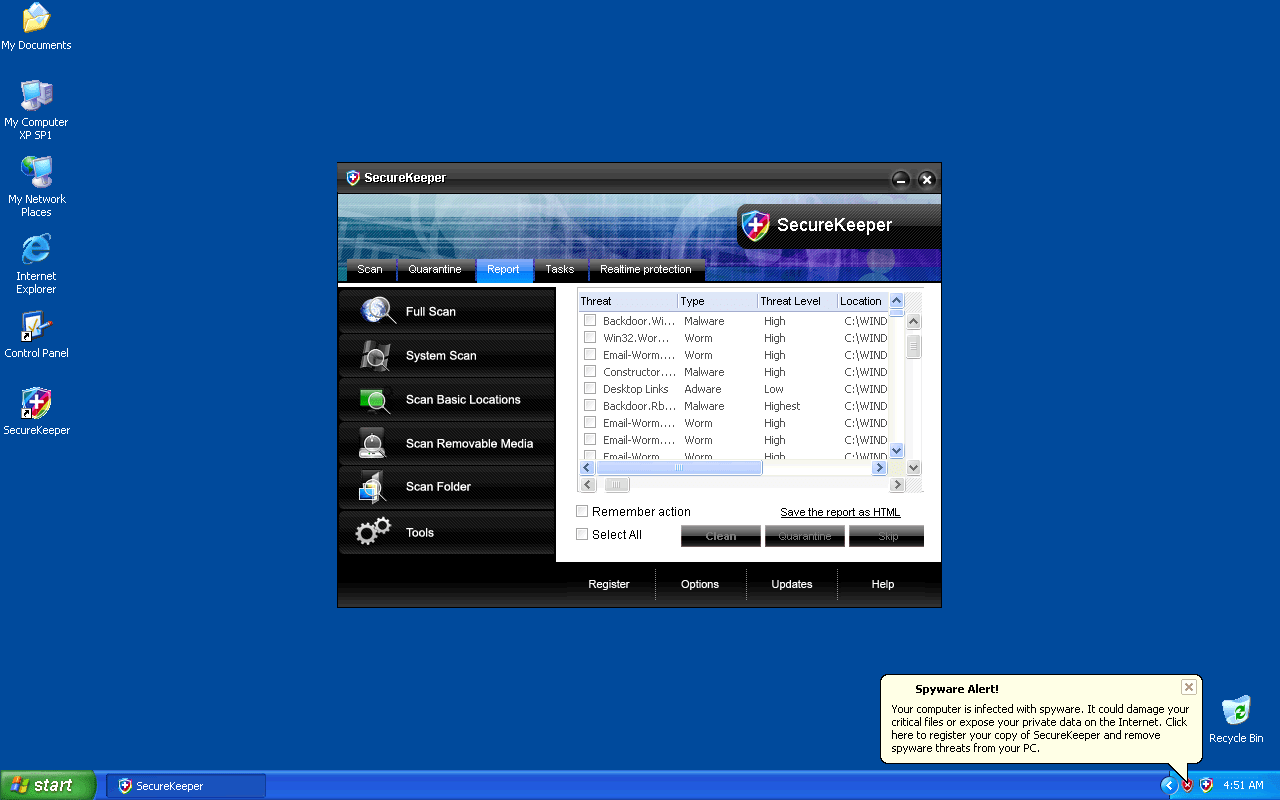Click the Scan Basic Locations icon
The image size is (1280, 800).
[376, 400]
